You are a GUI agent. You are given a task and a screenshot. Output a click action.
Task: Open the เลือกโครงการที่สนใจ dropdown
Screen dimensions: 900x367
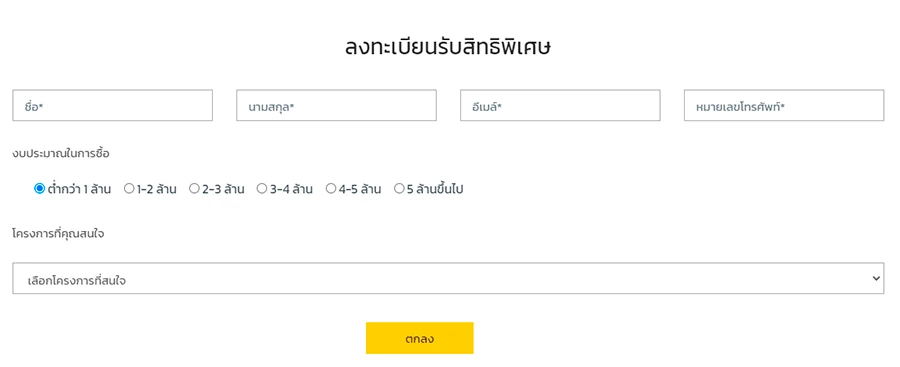click(x=448, y=279)
